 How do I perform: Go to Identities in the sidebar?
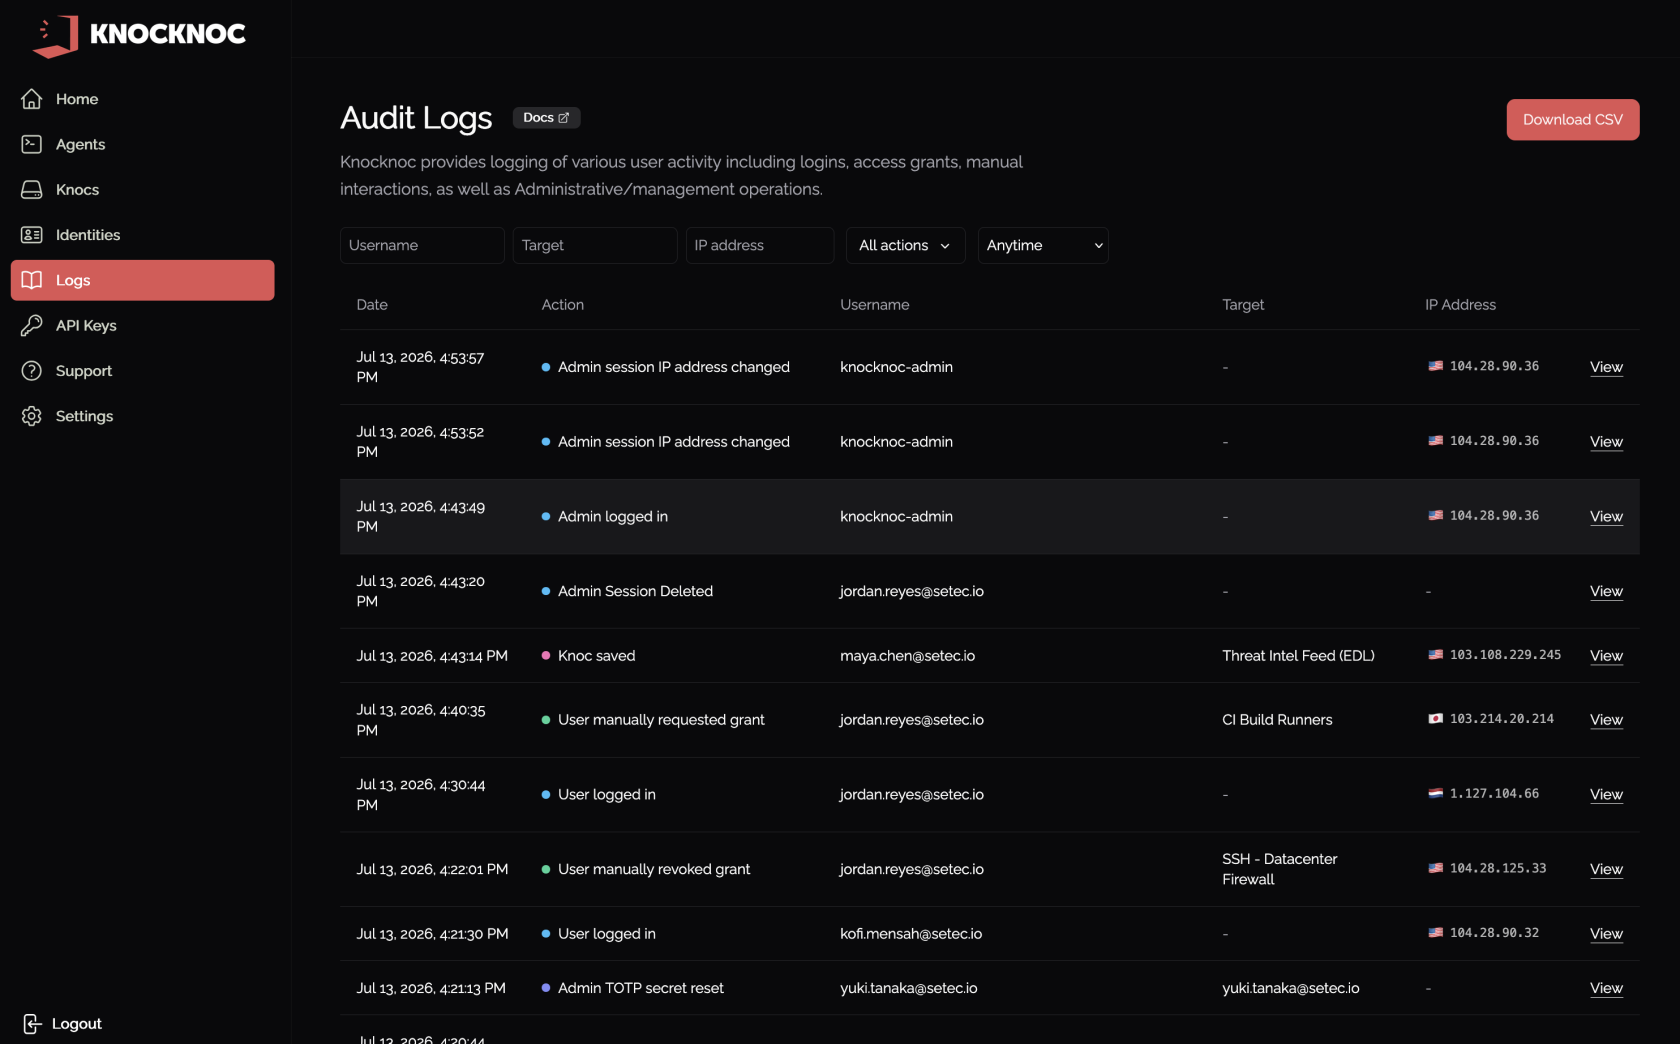(88, 235)
